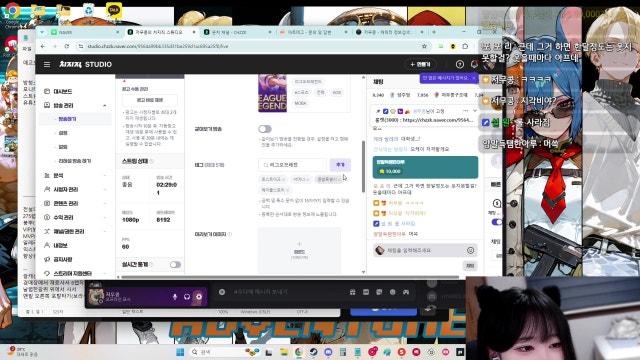Click the help question mark icon
The height and width of the screenshot is (360, 640).
460,64
